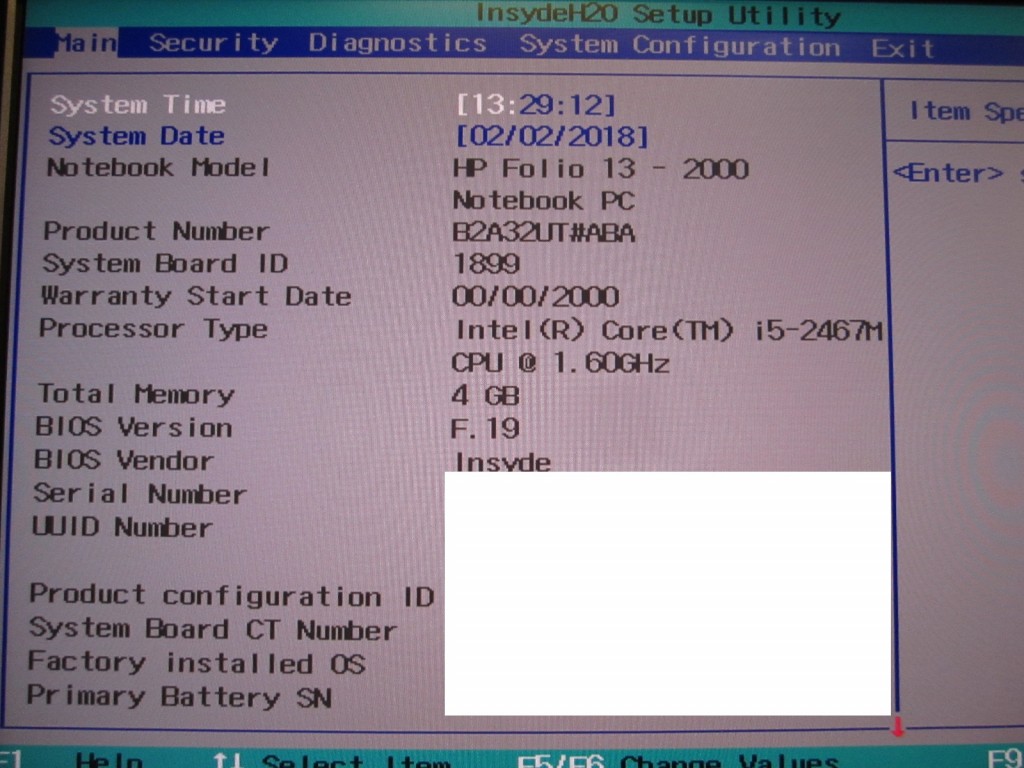Click the 1899 system board value
The height and width of the screenshot is (768, 1024).
pyautogui.click(x=486, y=264)
